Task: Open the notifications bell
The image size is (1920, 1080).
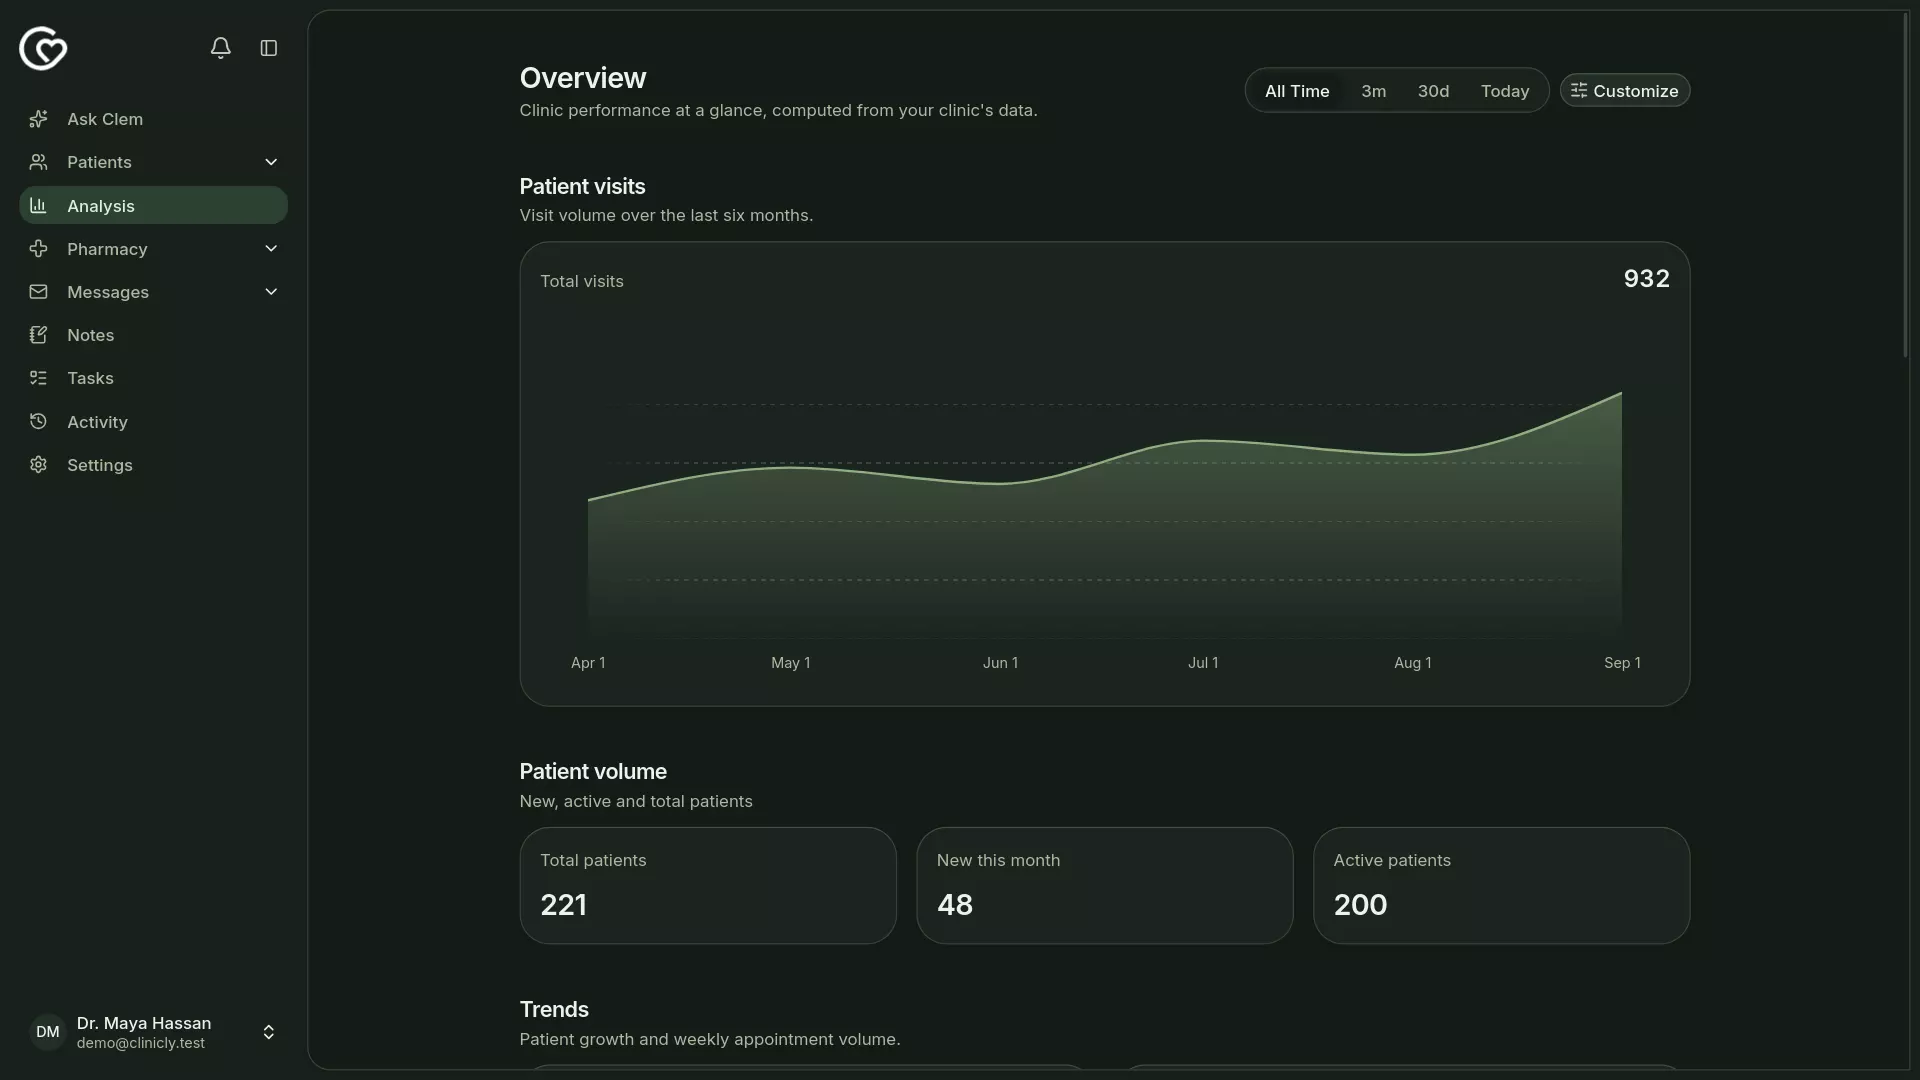Action: (221, 48)
